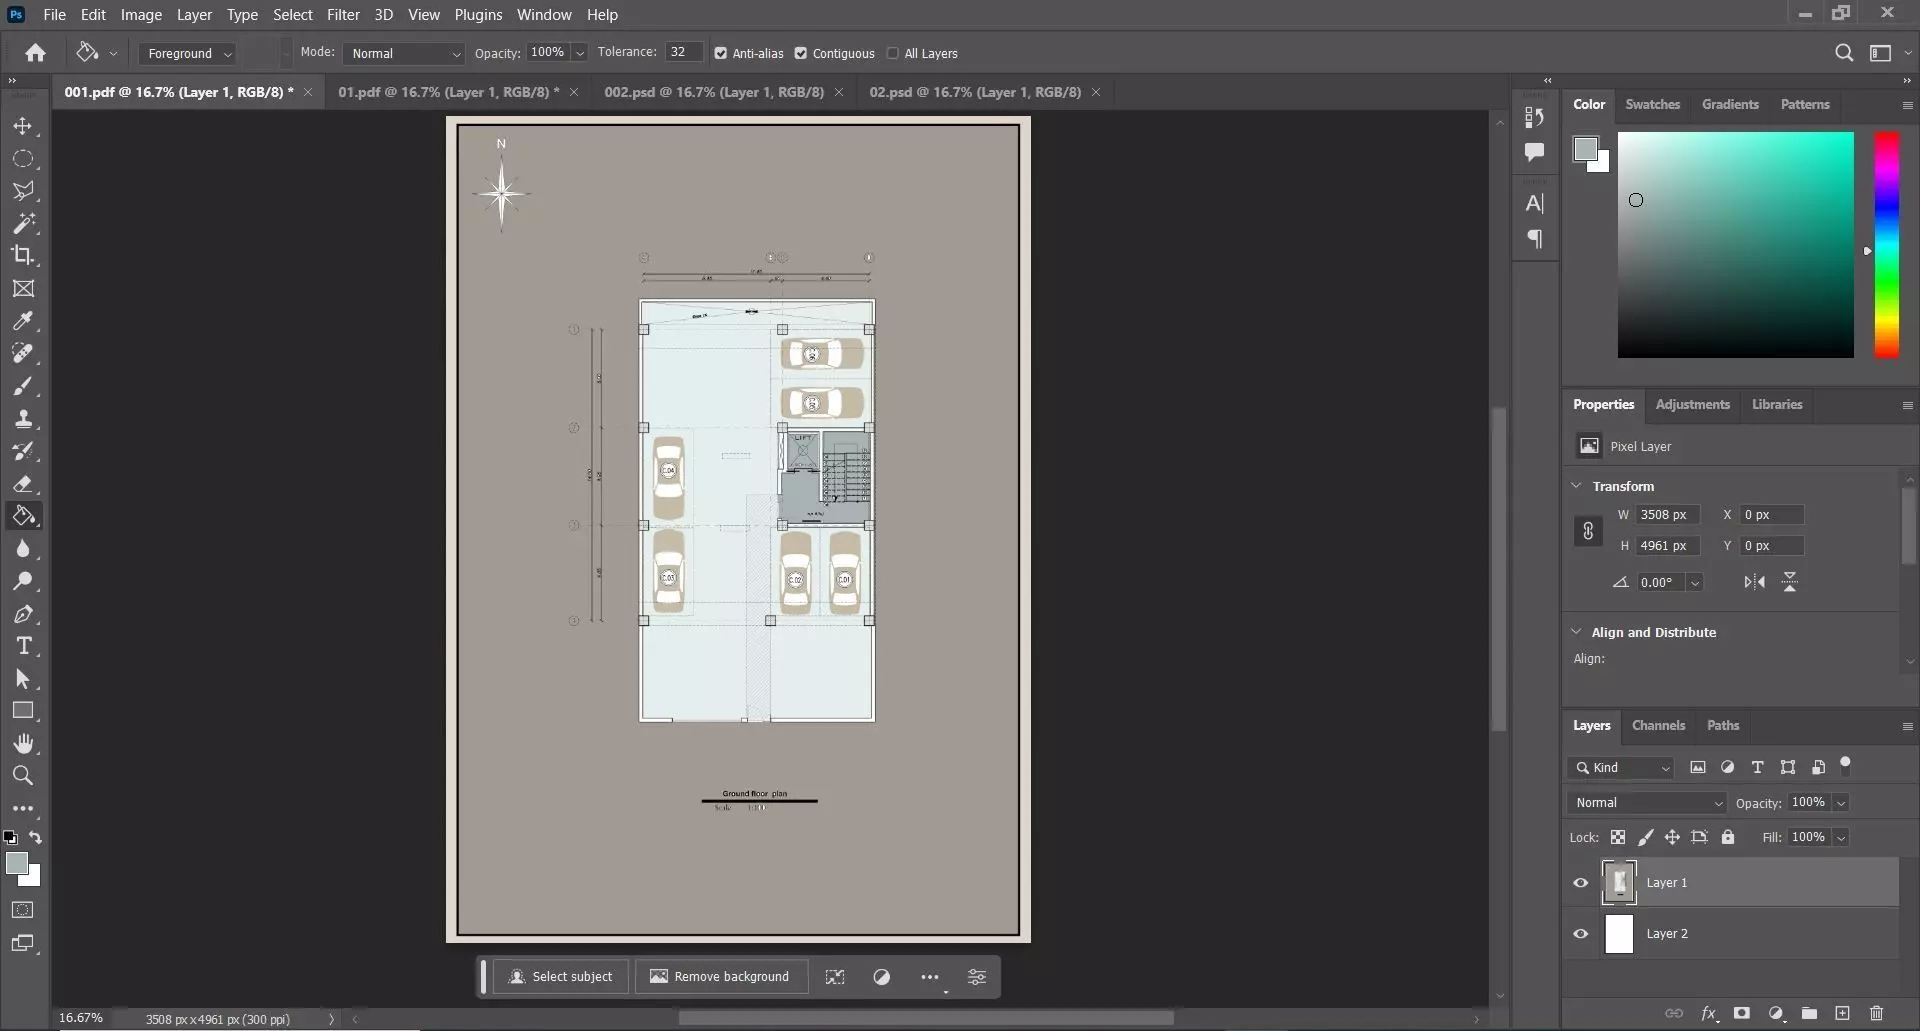Toggle lock layer position

(x=1672, y=837)
